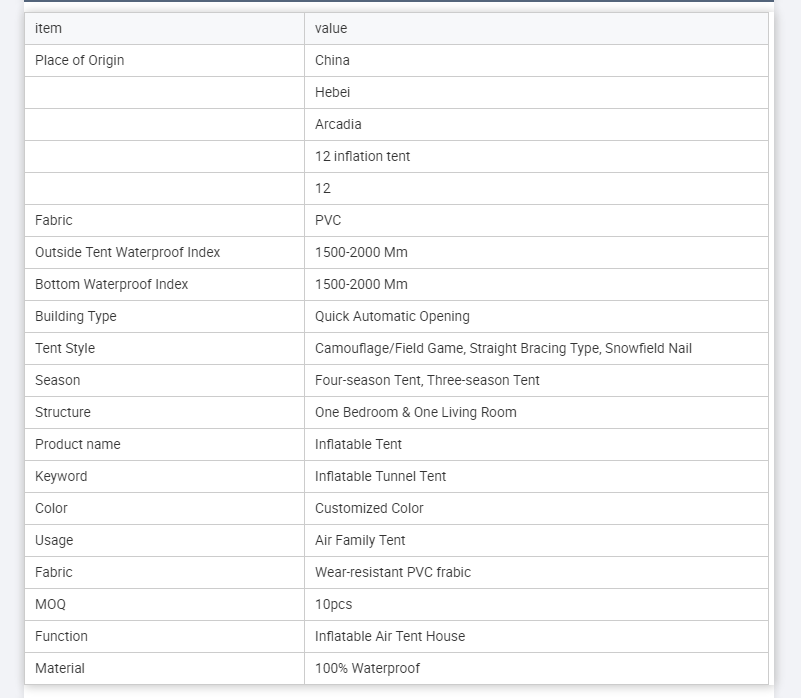Select the "Arcadia" value text
Image resolution: width=801 pixels, height=698 pixels.
338,124
